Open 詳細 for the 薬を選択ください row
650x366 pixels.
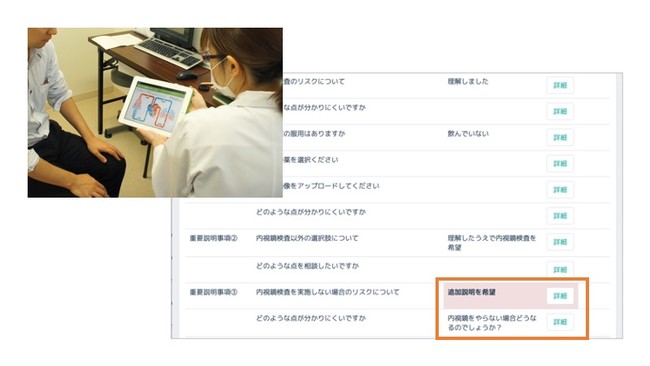pyautogui.click(x=560, y=164)
